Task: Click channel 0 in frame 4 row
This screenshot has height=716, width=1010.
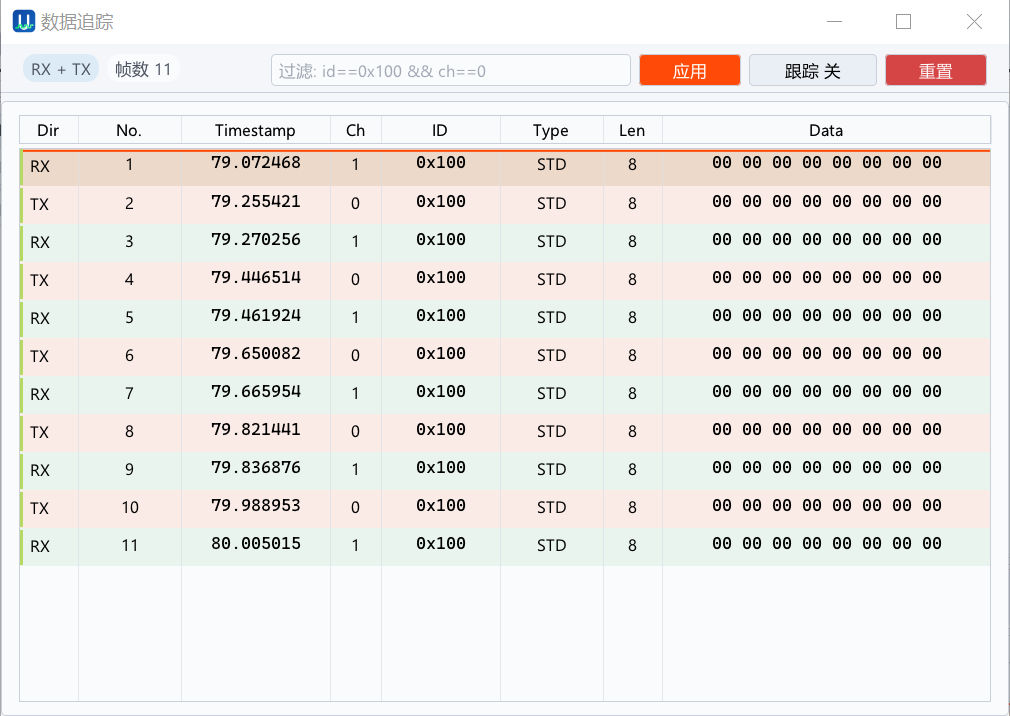Action: pos(356,279)
